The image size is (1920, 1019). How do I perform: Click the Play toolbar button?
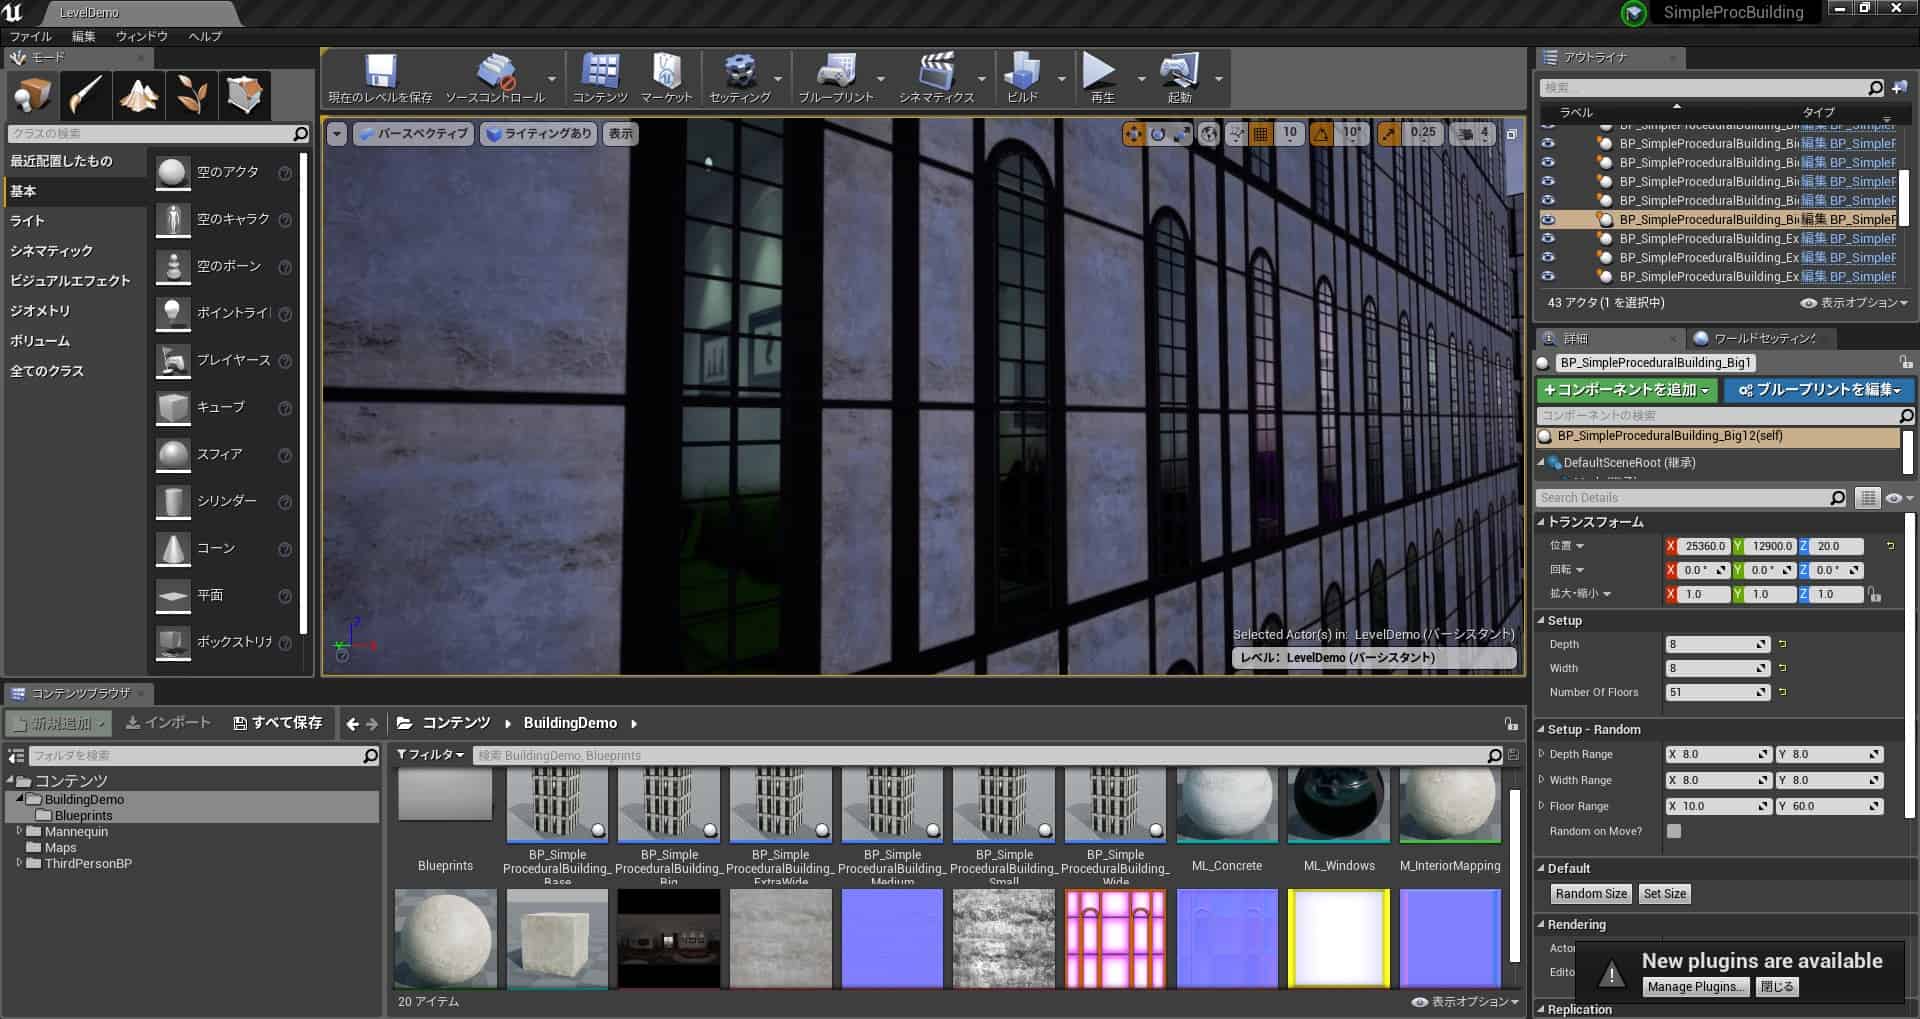pyautogui.click(x=1102, y=78)
